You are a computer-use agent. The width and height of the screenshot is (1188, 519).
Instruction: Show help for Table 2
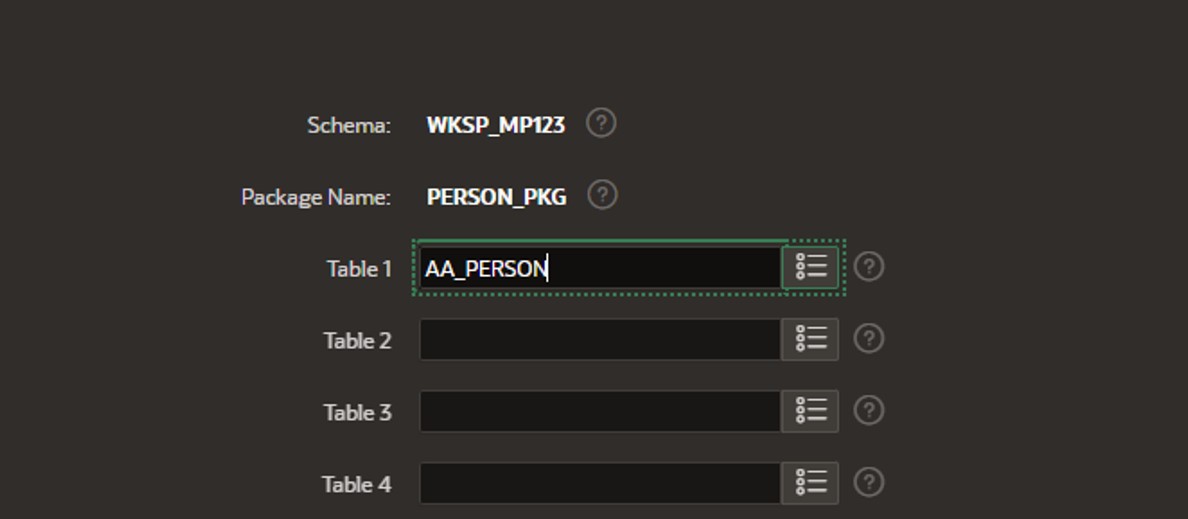tap(869, 339)
